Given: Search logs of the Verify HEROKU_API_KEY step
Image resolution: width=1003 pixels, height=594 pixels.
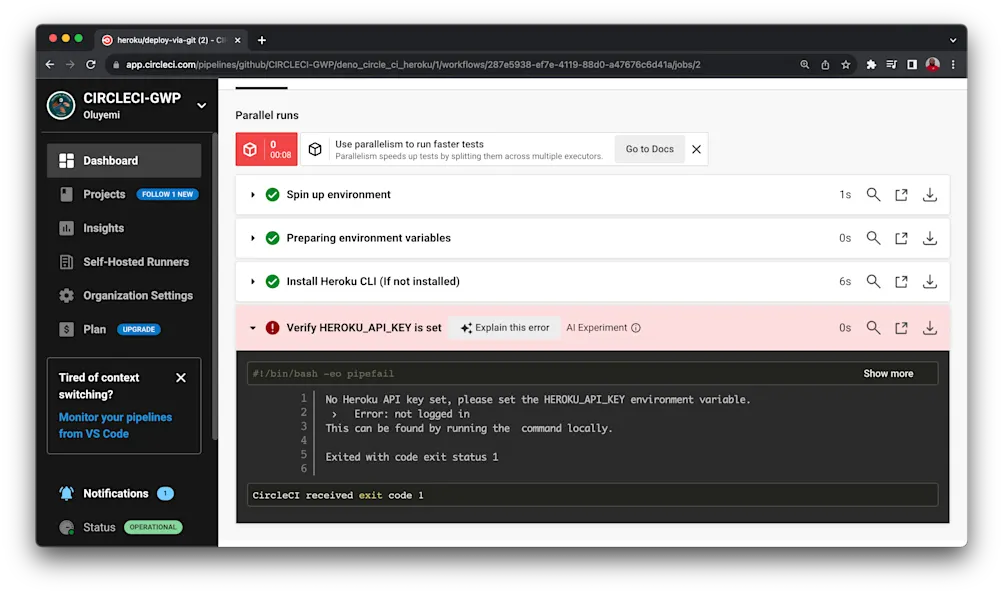Looking at the screenshot, I should coord(873,327).
